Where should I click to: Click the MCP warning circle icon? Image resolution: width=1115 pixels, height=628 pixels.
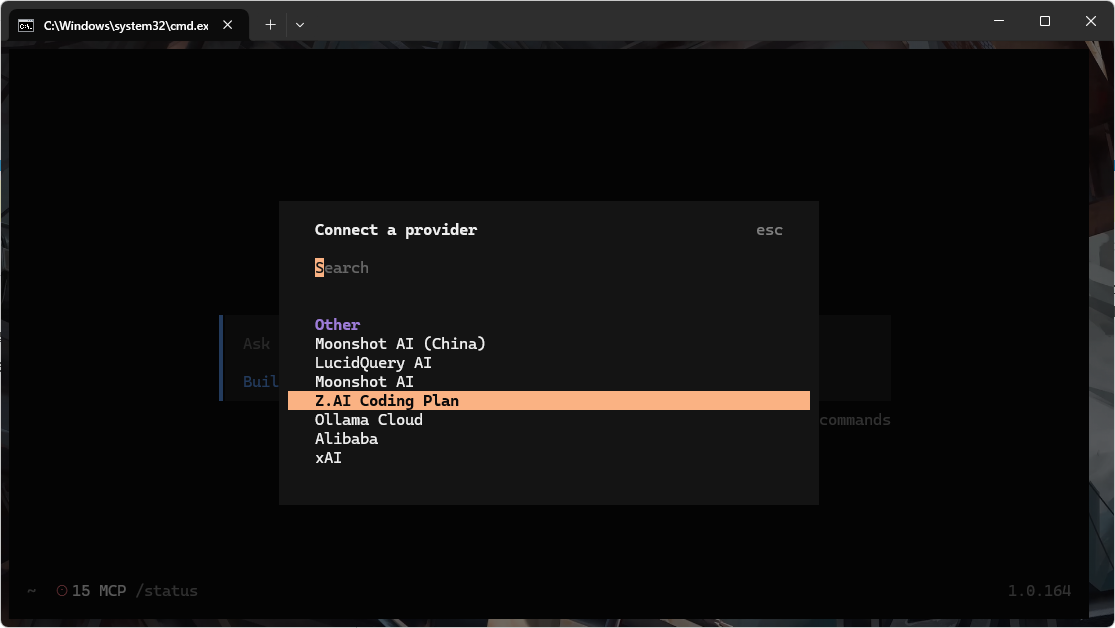coord(62,590)
